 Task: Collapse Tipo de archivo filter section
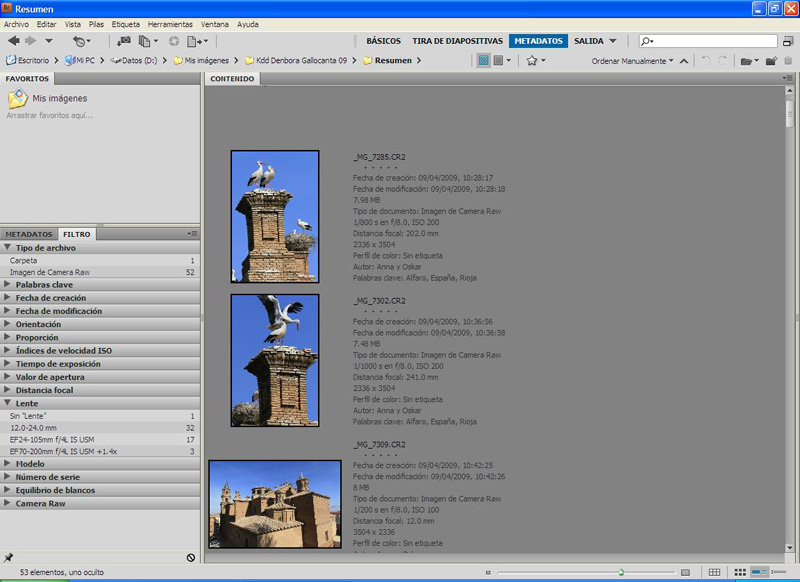pyautogui.click(x=7, y=247)
